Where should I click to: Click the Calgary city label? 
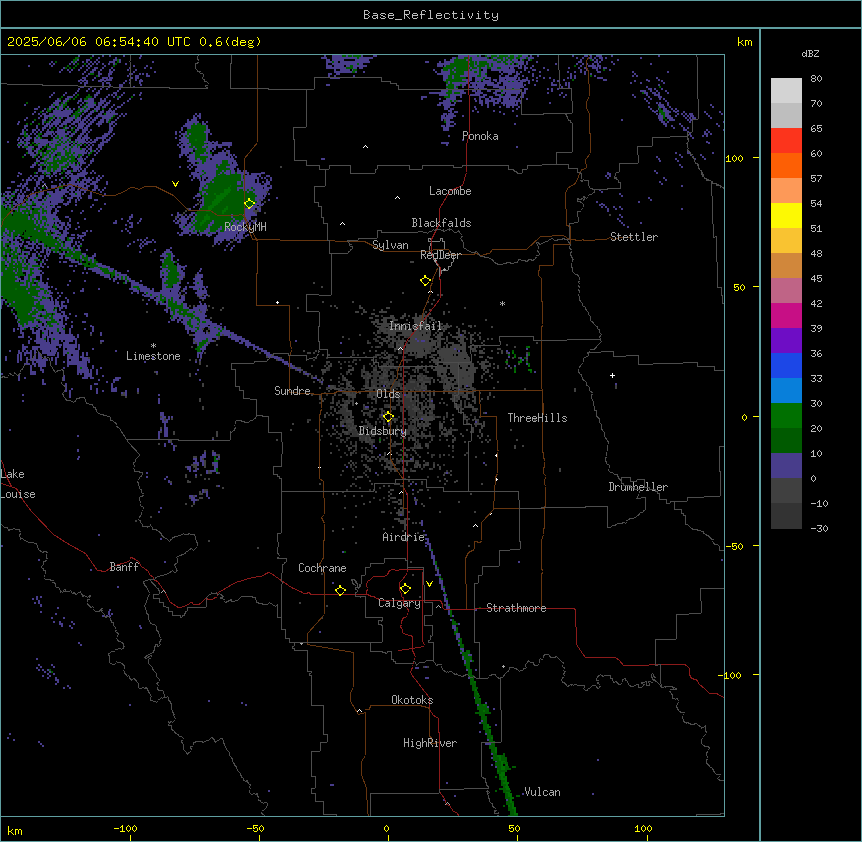pos(400,603)
